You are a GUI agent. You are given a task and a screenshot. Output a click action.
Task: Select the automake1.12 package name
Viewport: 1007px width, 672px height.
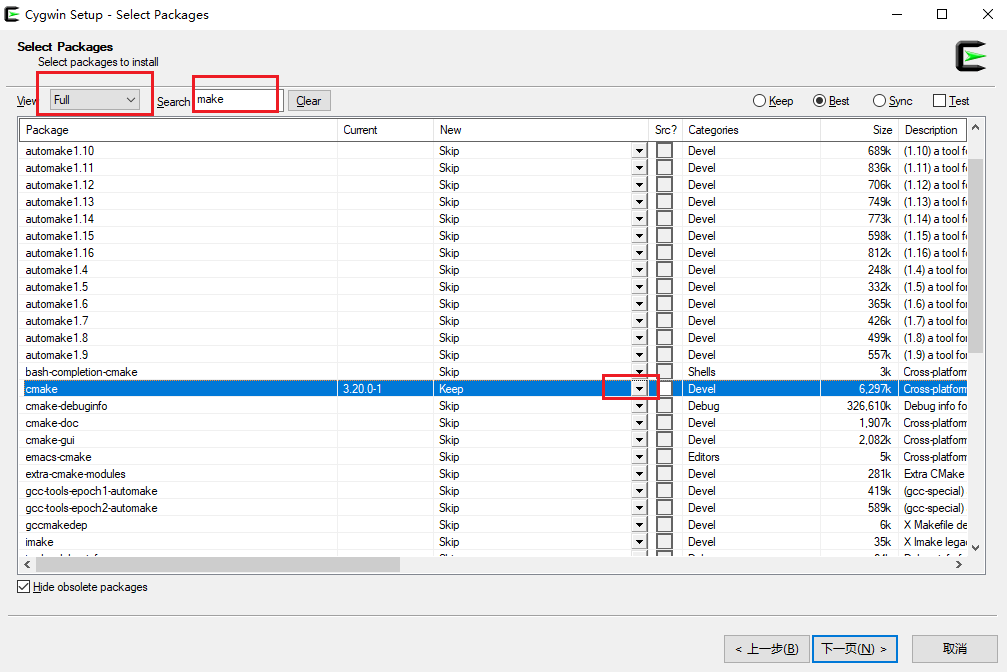[60, 185]
